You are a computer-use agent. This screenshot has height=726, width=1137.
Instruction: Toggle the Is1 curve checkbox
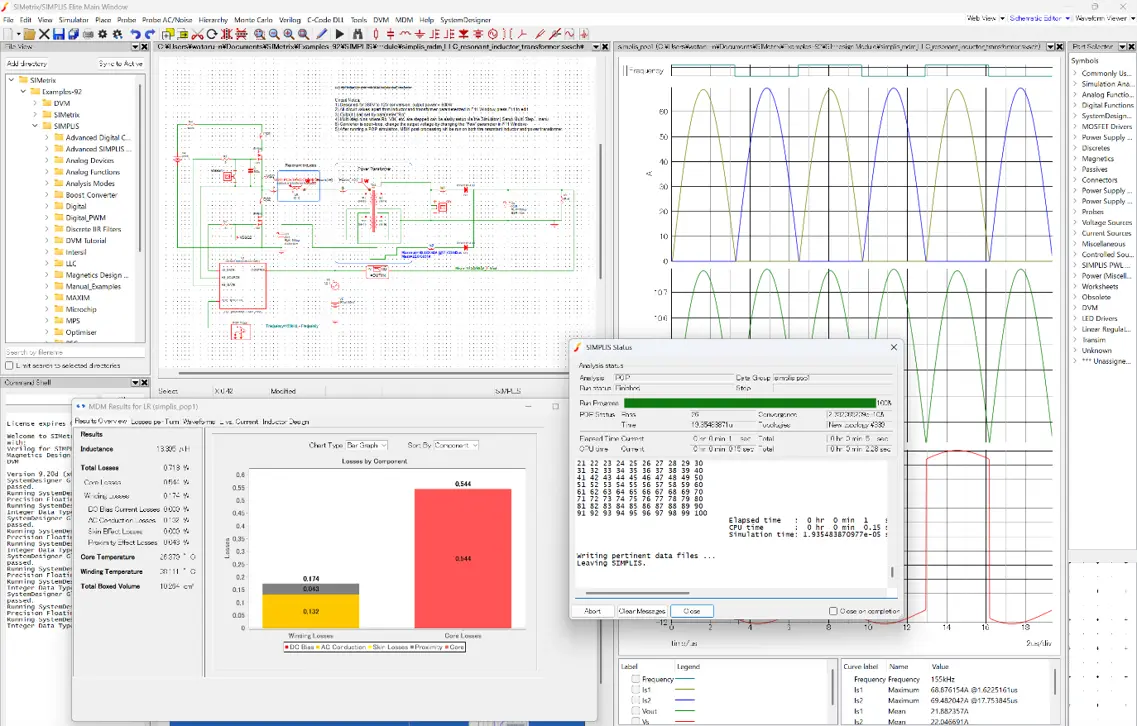[636, 690]
